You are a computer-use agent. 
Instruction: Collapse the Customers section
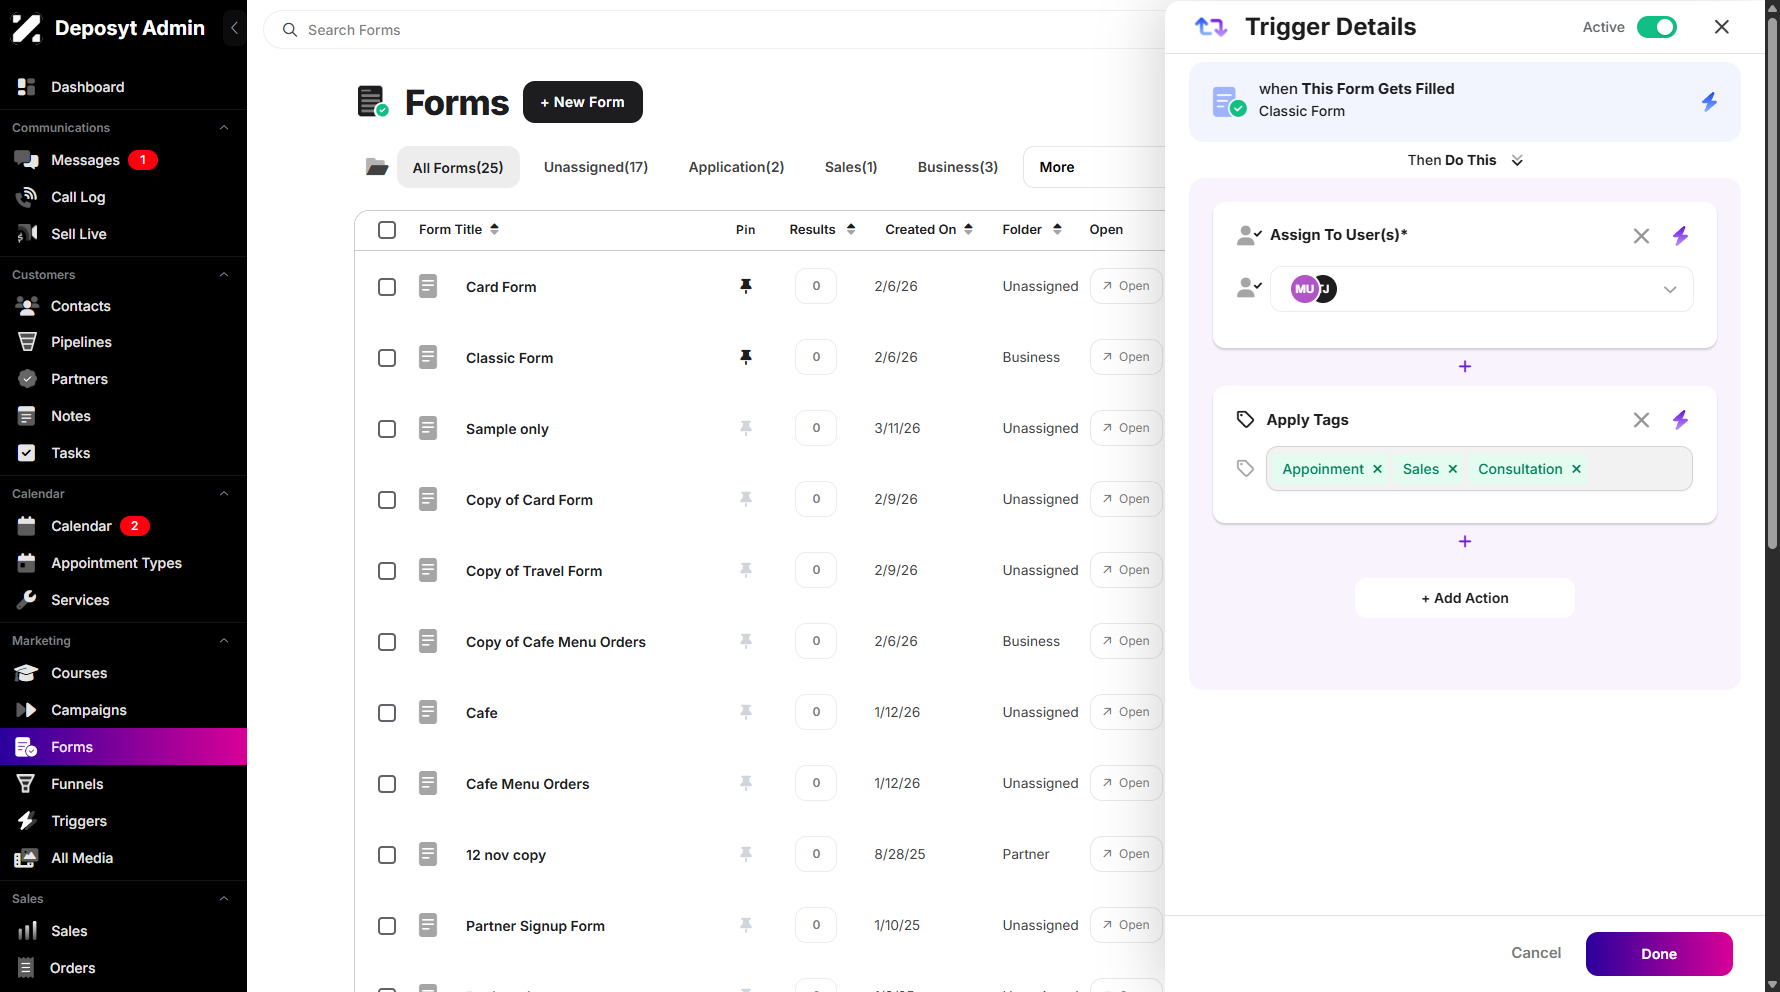[x=224, y=275]
